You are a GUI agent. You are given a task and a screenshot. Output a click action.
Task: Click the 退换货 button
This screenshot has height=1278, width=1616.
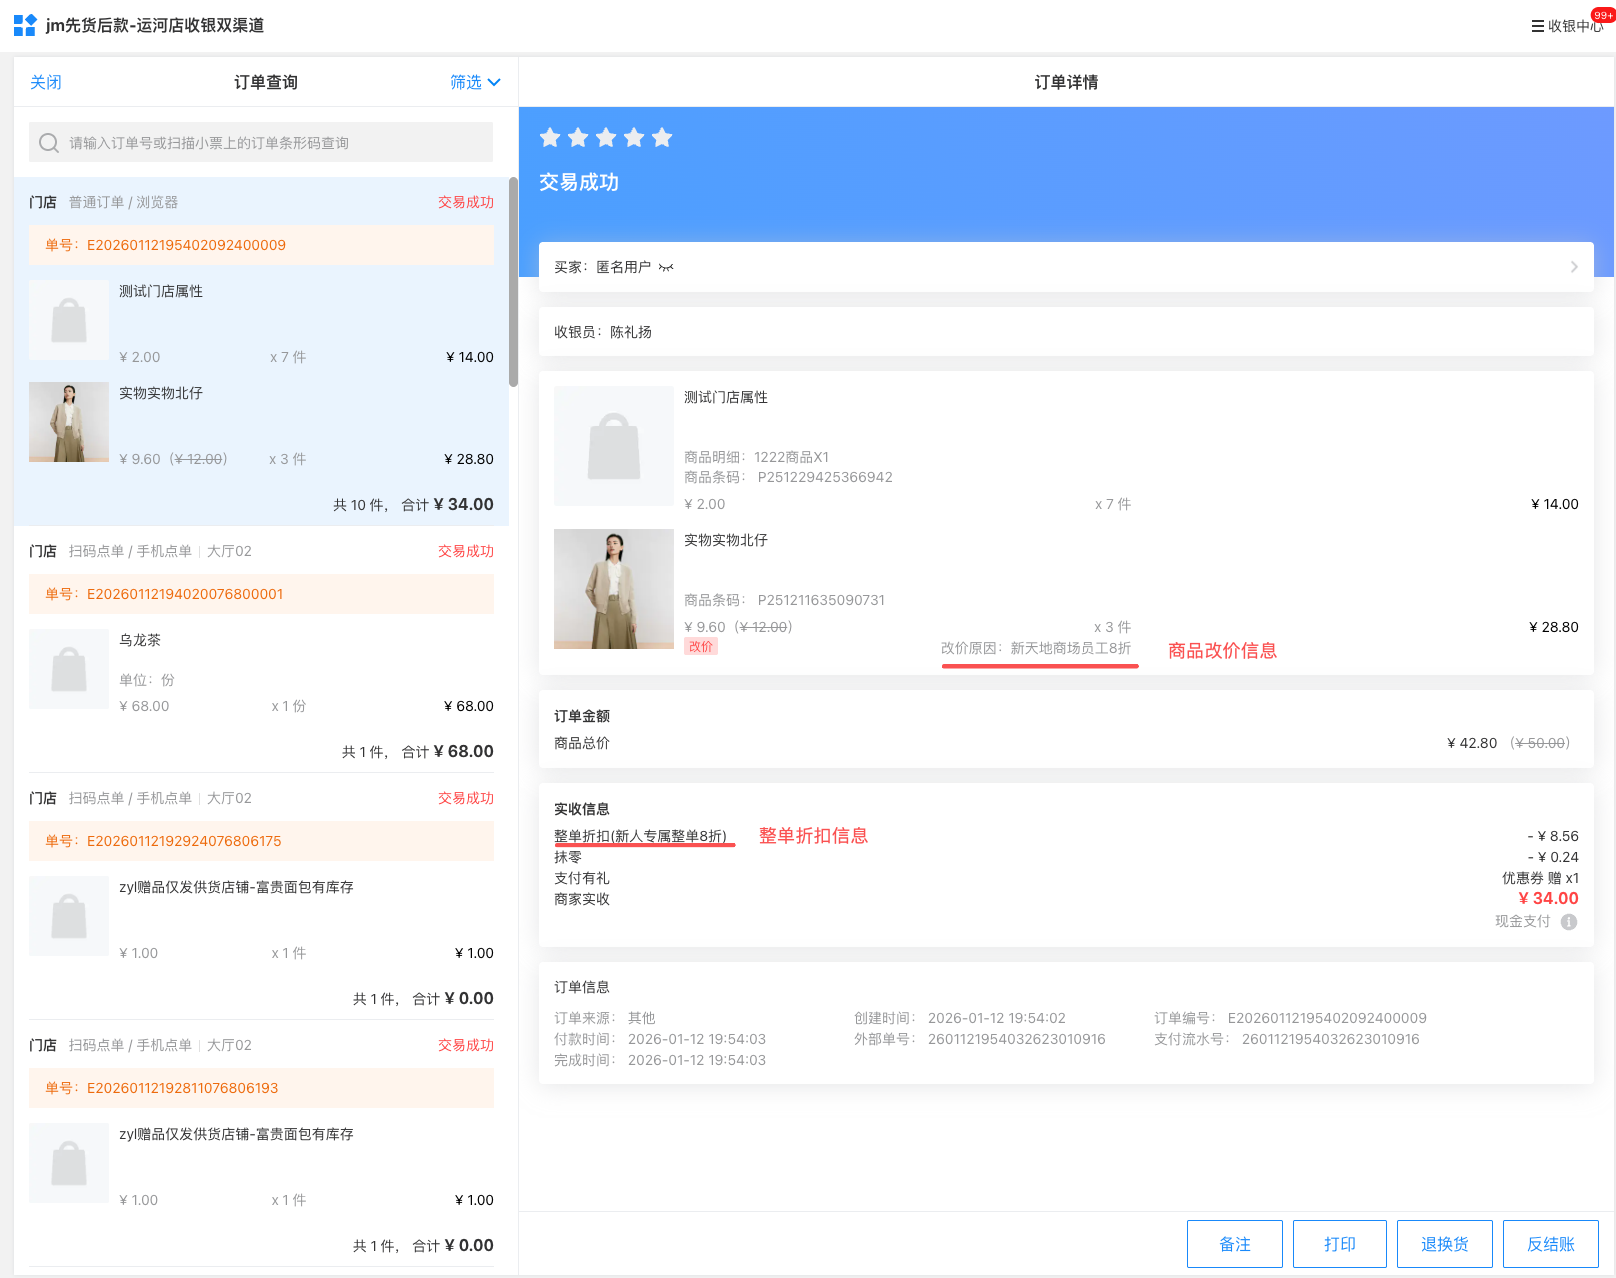[x=1444, y=1244]
